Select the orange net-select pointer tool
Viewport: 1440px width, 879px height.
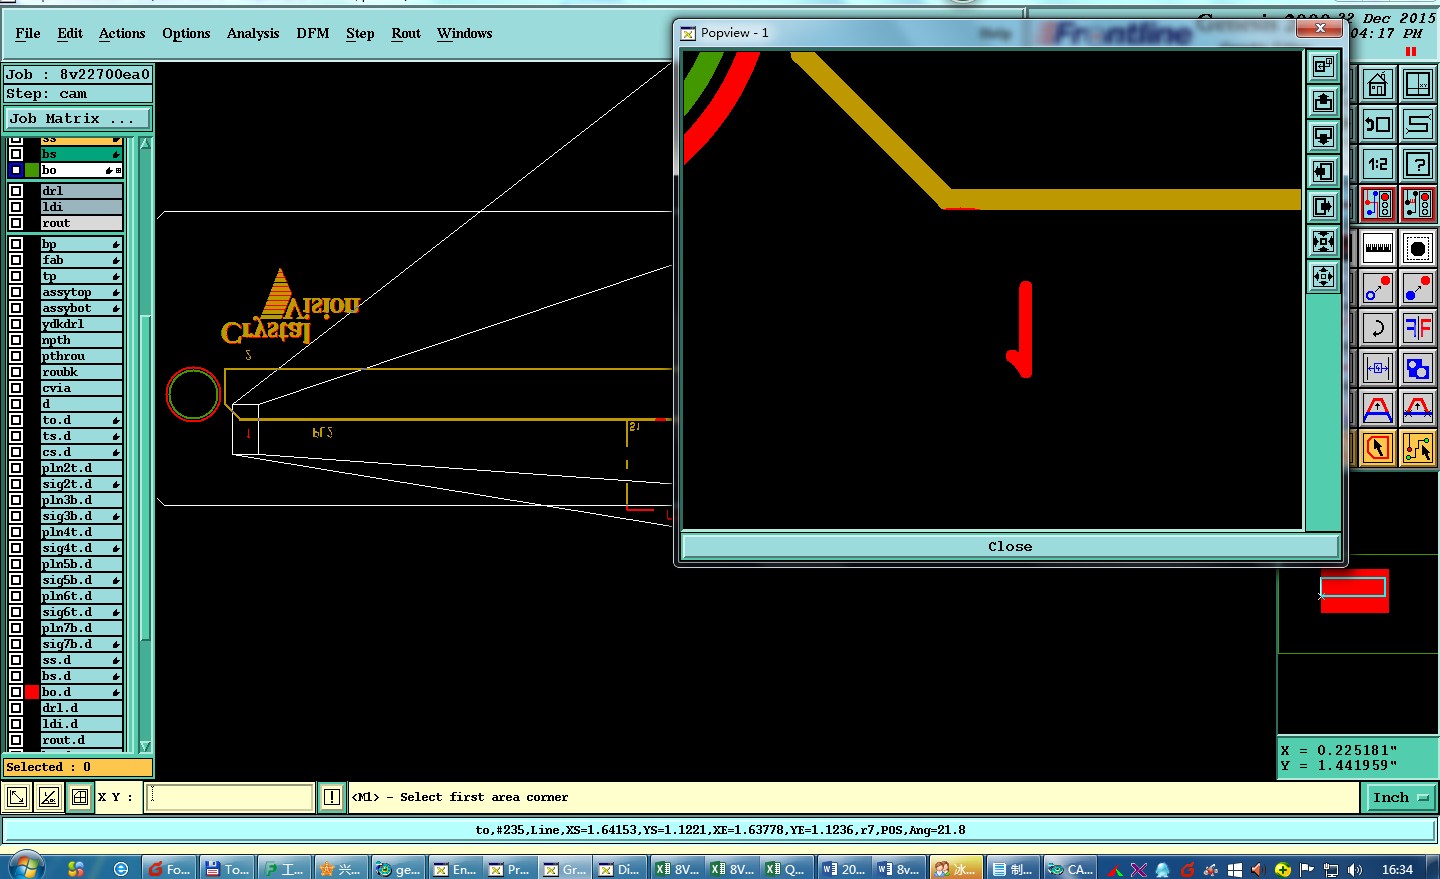[1417, 449]
